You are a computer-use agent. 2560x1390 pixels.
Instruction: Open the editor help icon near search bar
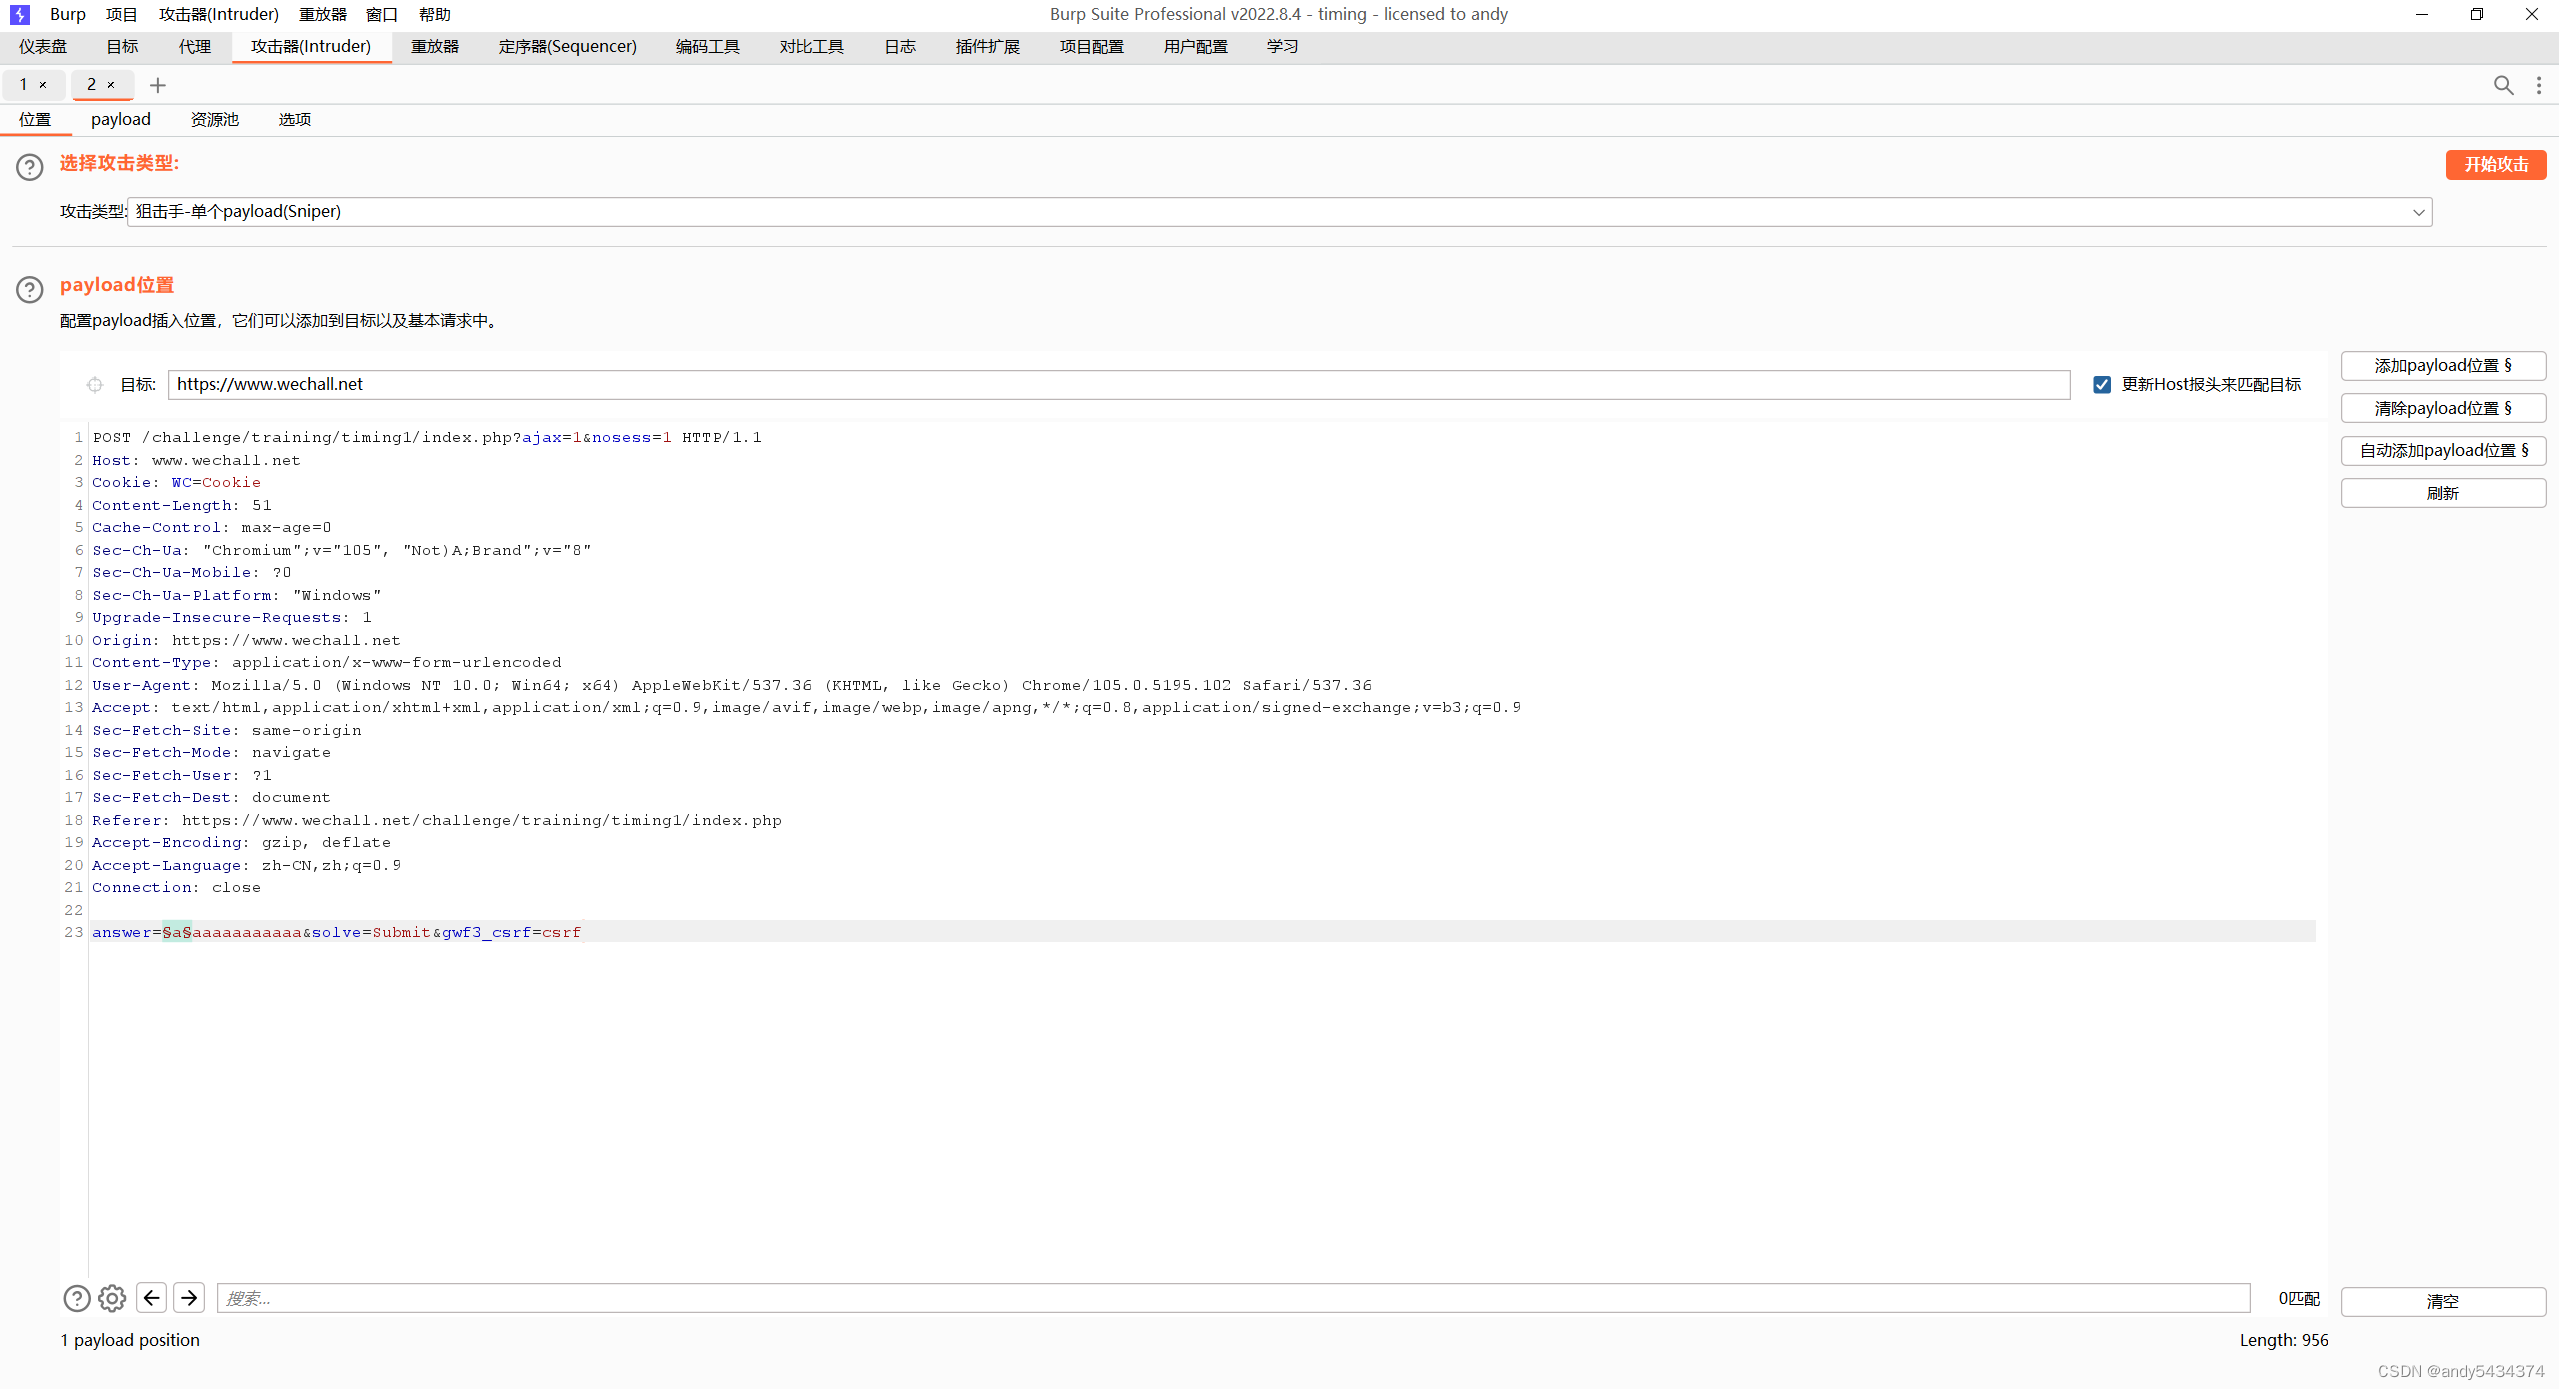point(77,1298)
